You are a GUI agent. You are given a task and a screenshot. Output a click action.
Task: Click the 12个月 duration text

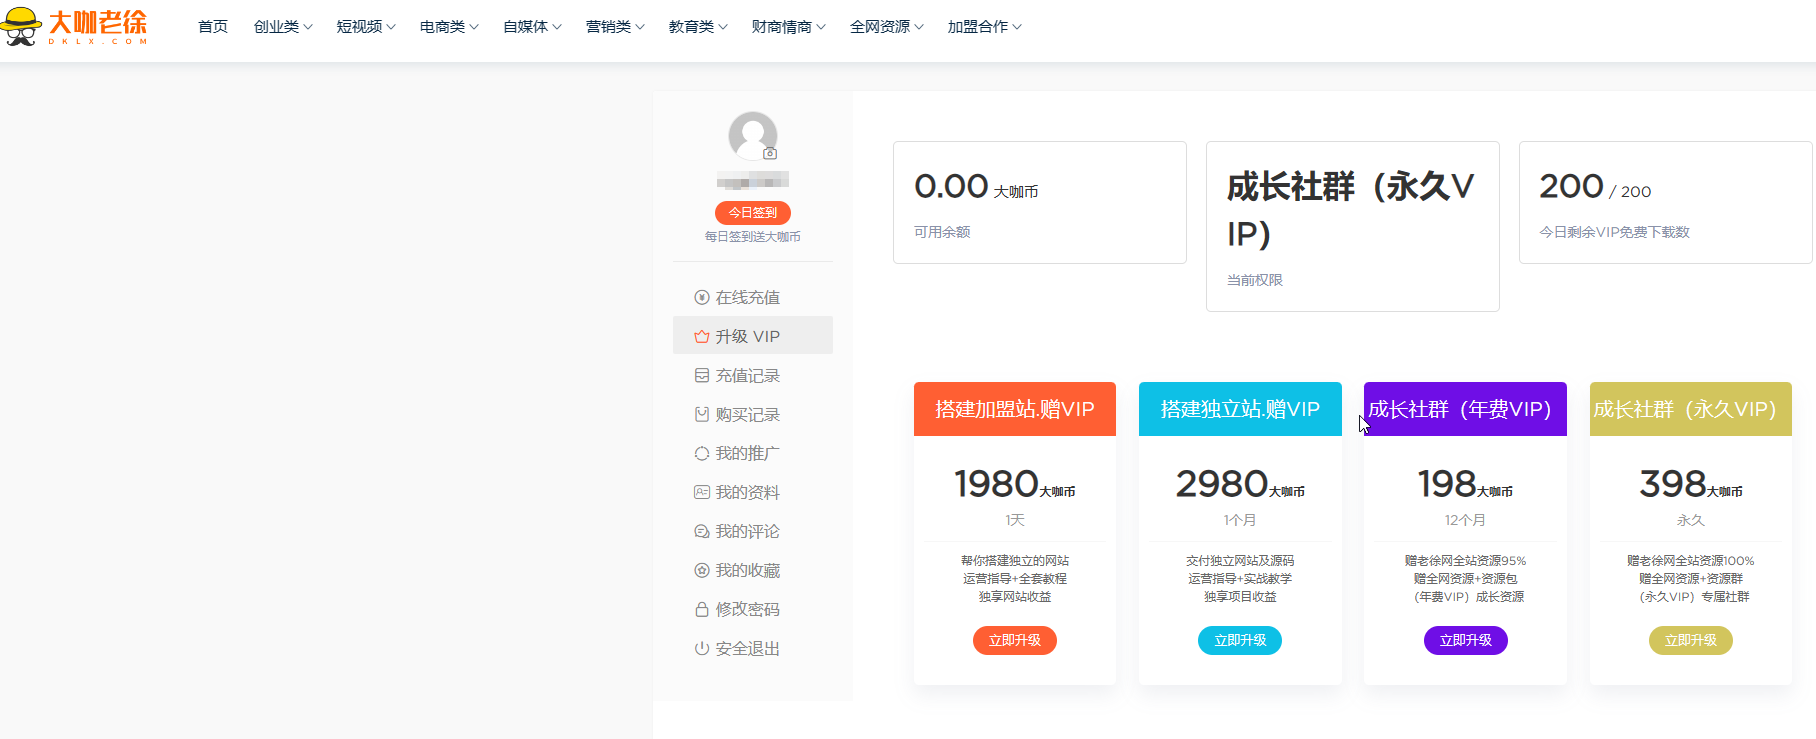tap(1465, 520)
